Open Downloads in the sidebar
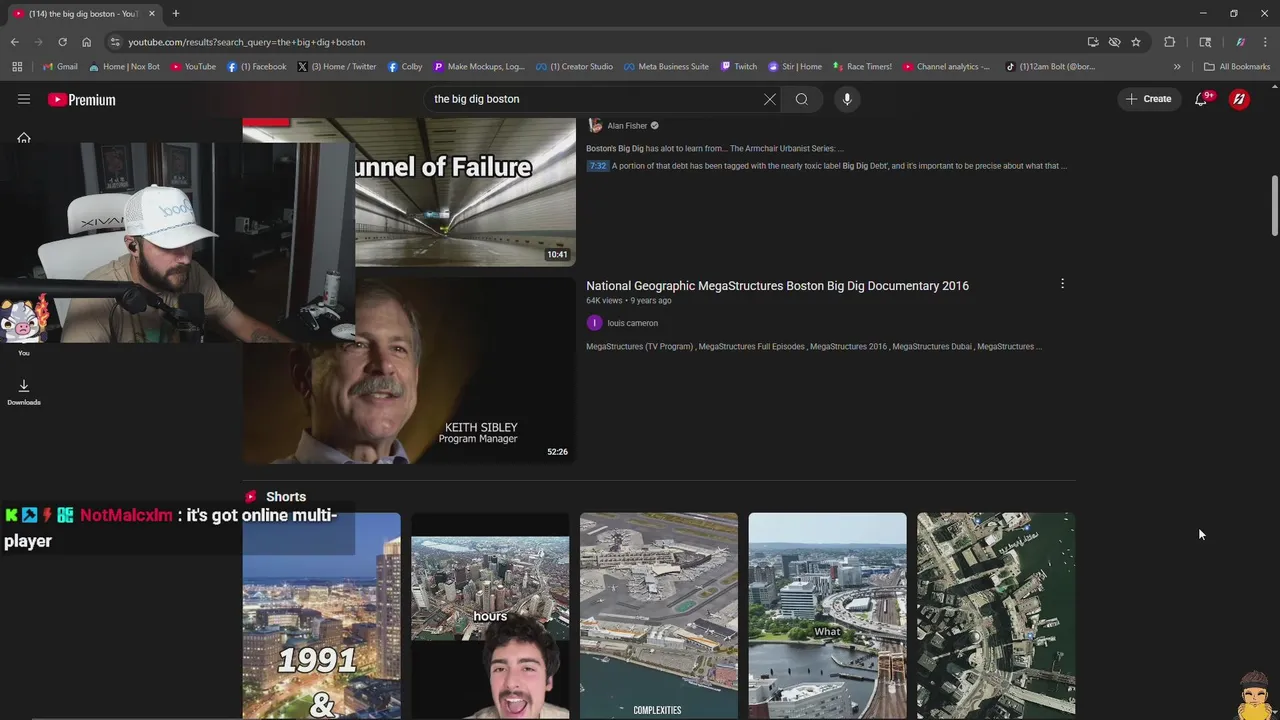The width and height of the screenshot is (1280, 720). point(24,392)
